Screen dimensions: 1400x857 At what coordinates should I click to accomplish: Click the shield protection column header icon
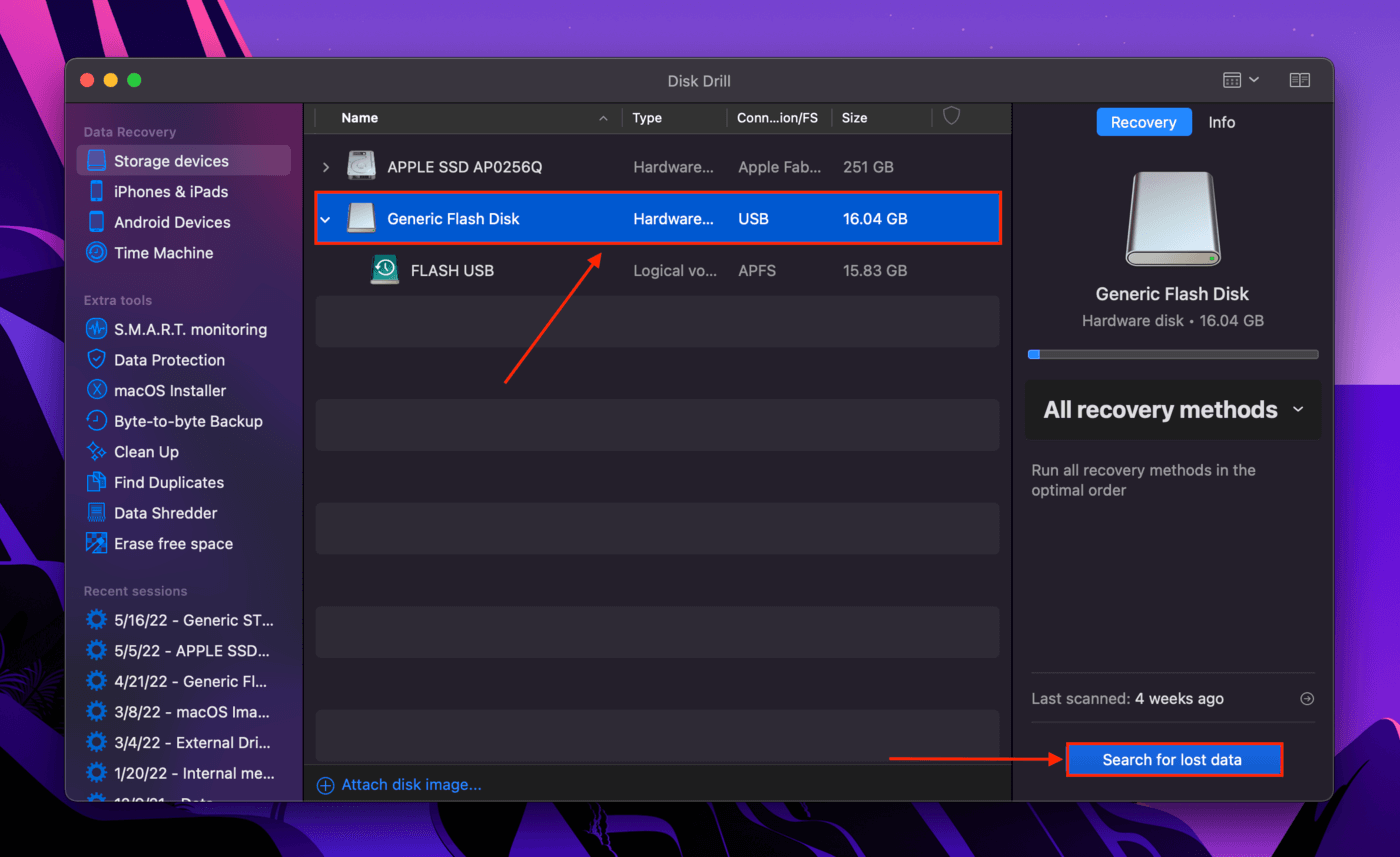[952, 117]
